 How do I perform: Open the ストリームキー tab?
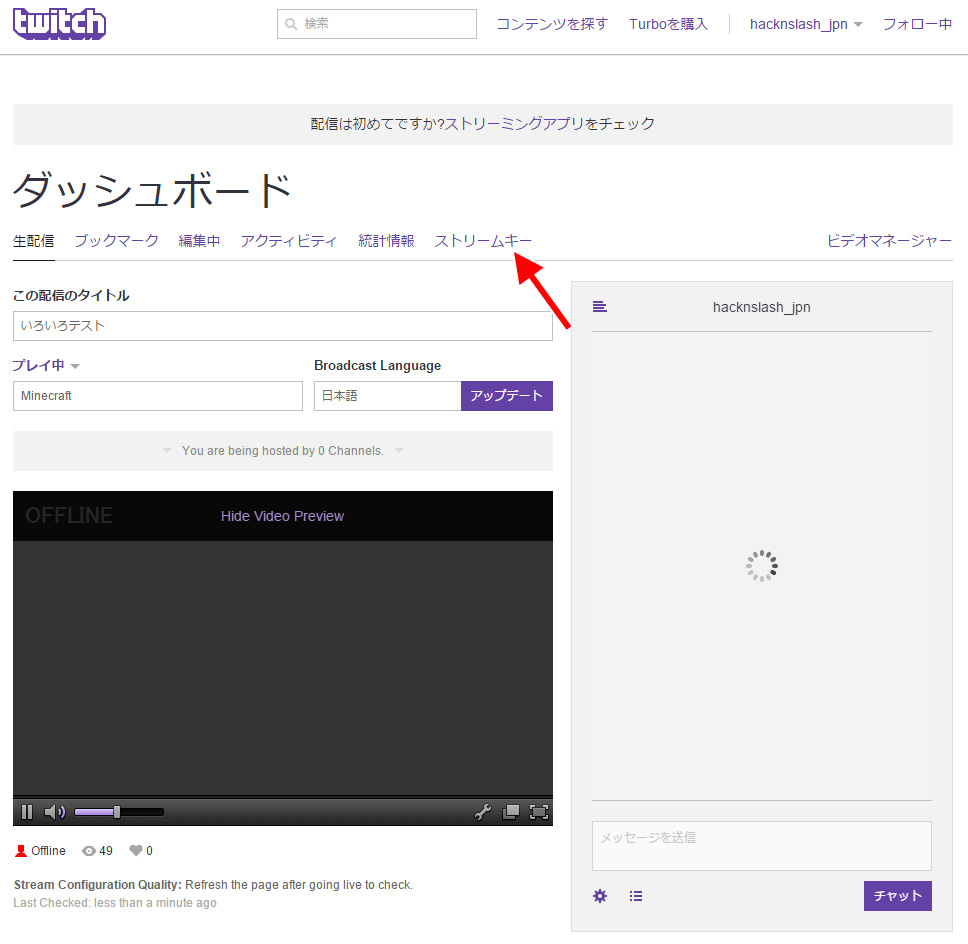click(483, 241)
